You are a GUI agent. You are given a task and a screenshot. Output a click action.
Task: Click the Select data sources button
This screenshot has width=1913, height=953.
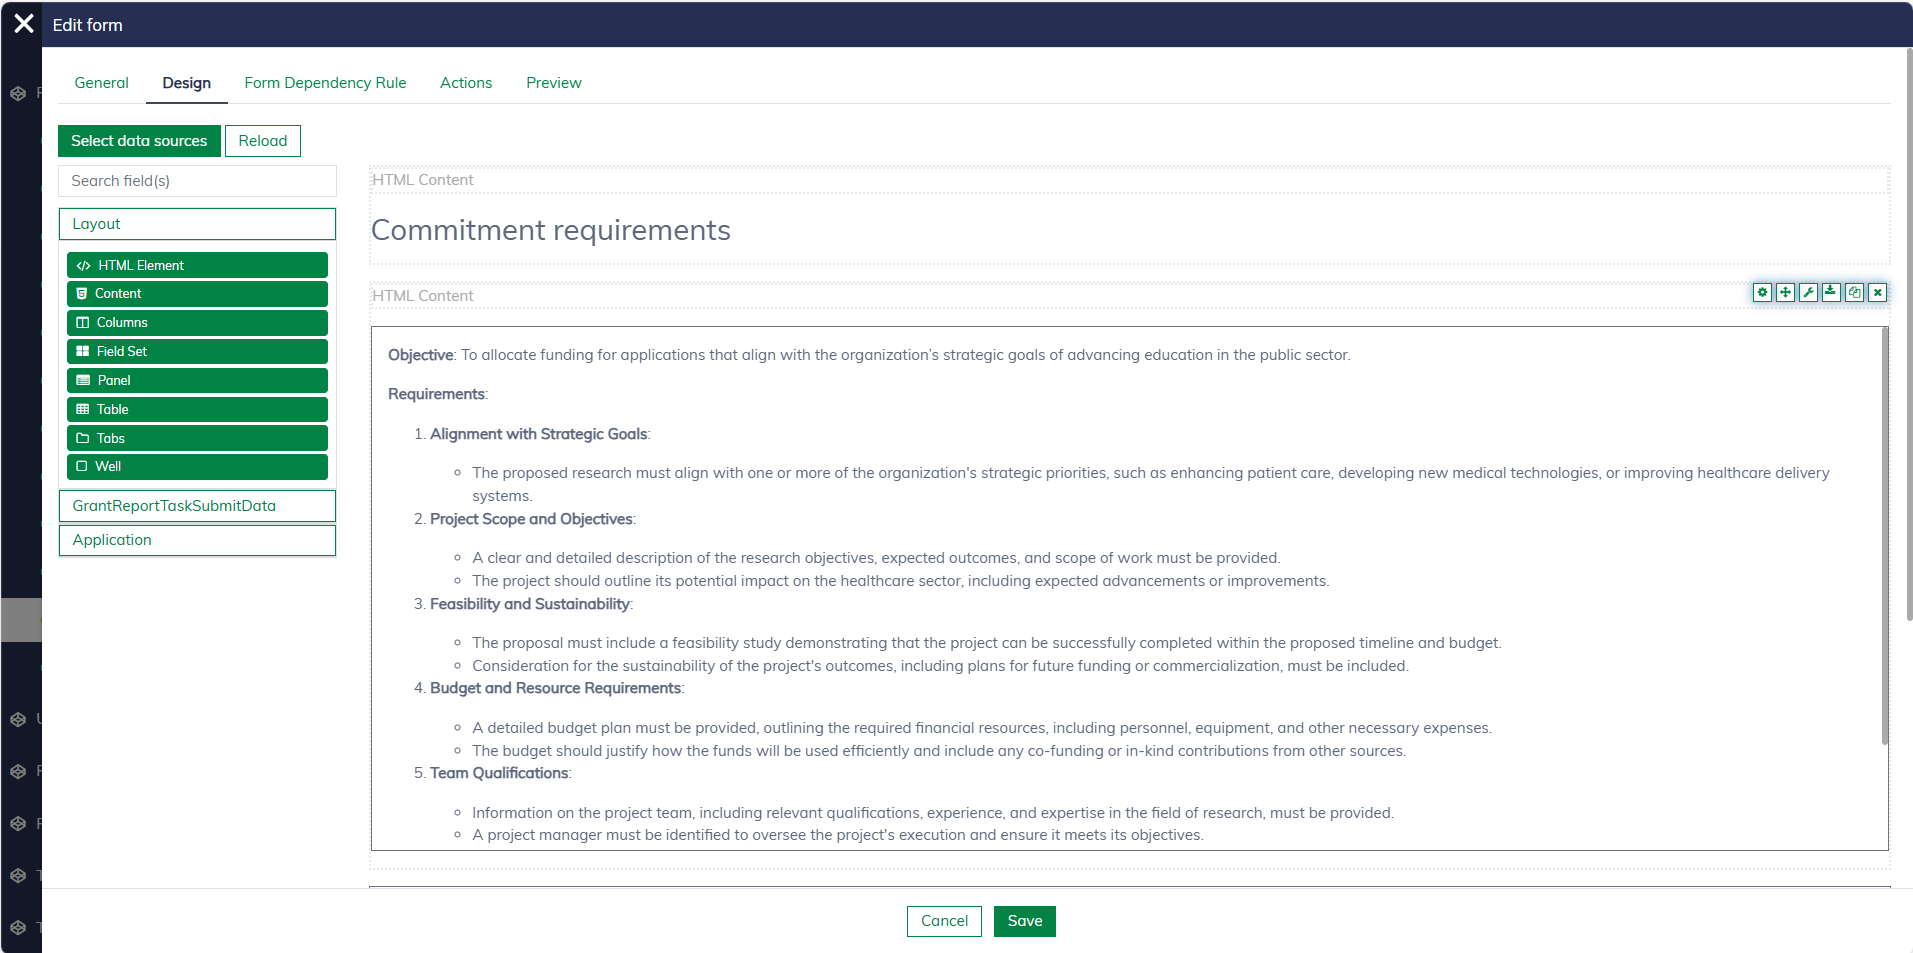coord(139,141)
